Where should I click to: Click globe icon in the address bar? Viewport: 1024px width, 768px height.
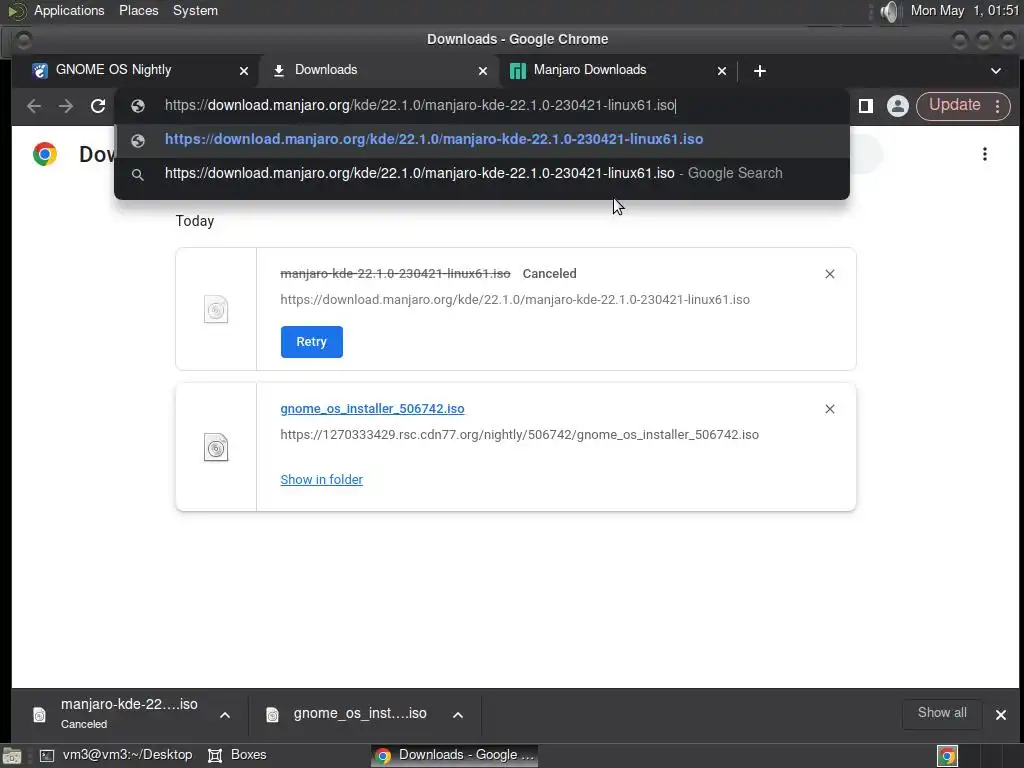[138, 106]
